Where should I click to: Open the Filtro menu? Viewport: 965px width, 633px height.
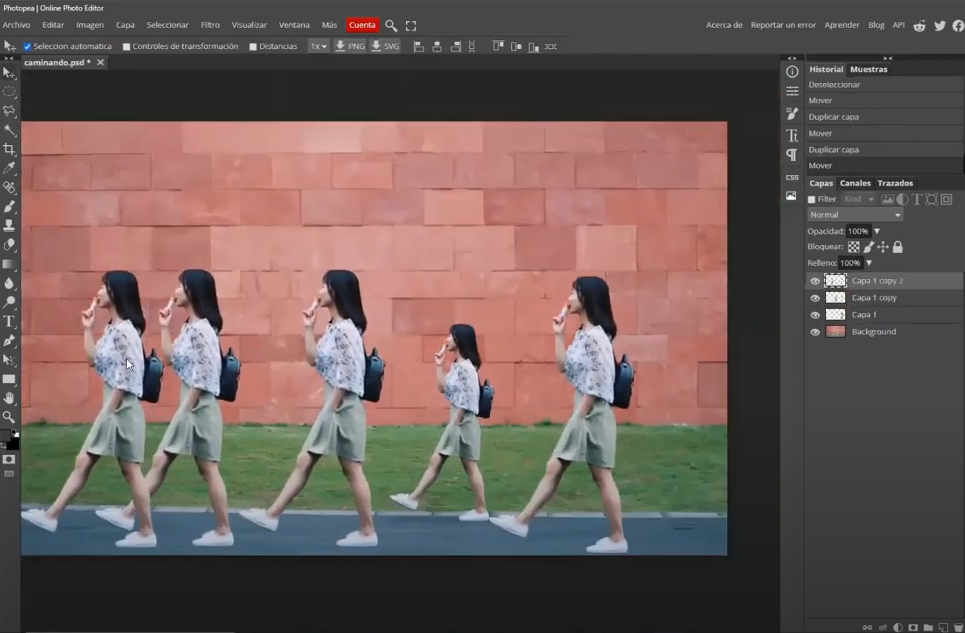(210, 25)
